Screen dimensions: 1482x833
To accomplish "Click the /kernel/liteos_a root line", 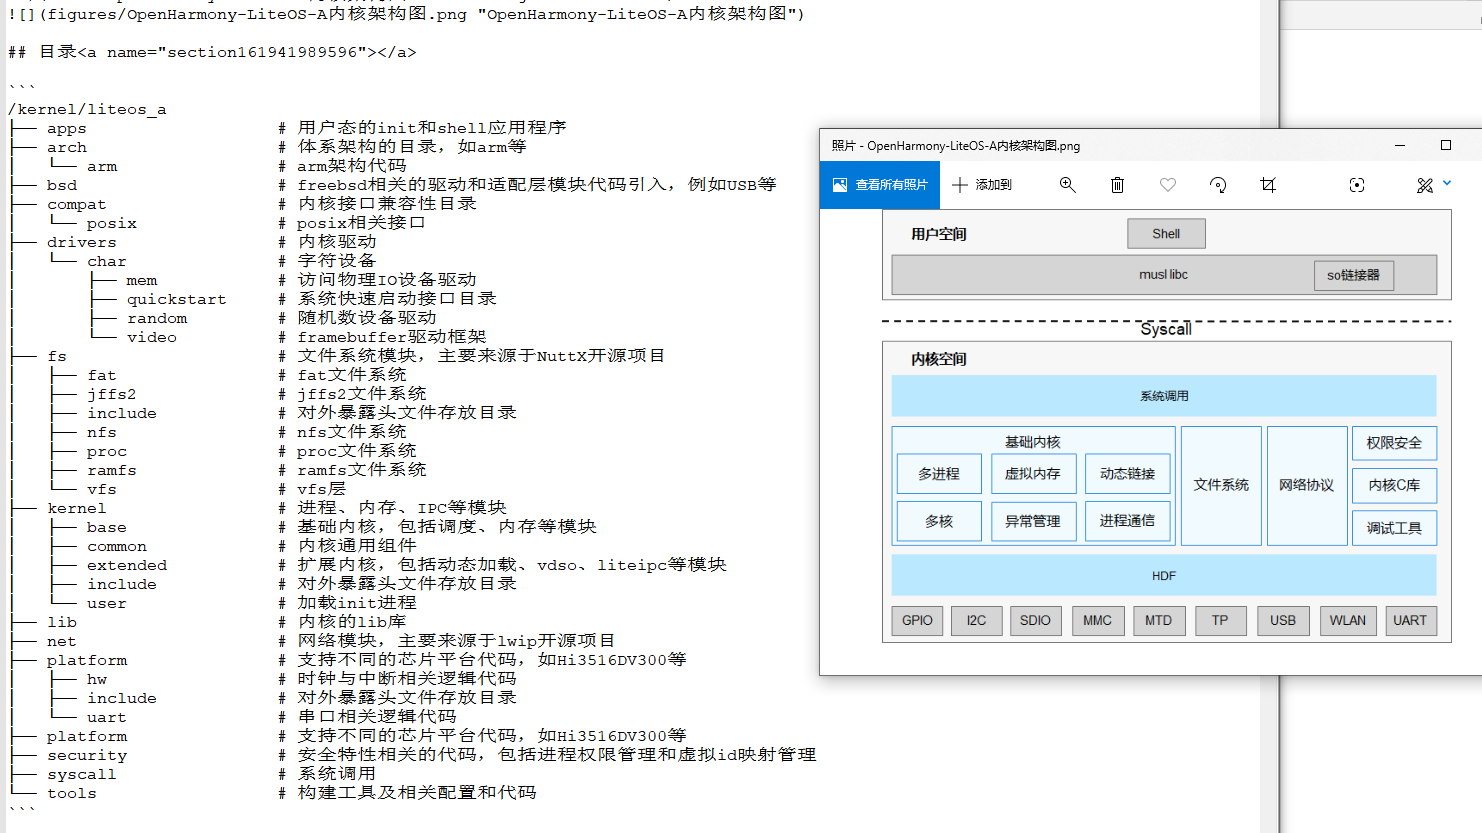I will pyautogui.click(x=87, y=110).
